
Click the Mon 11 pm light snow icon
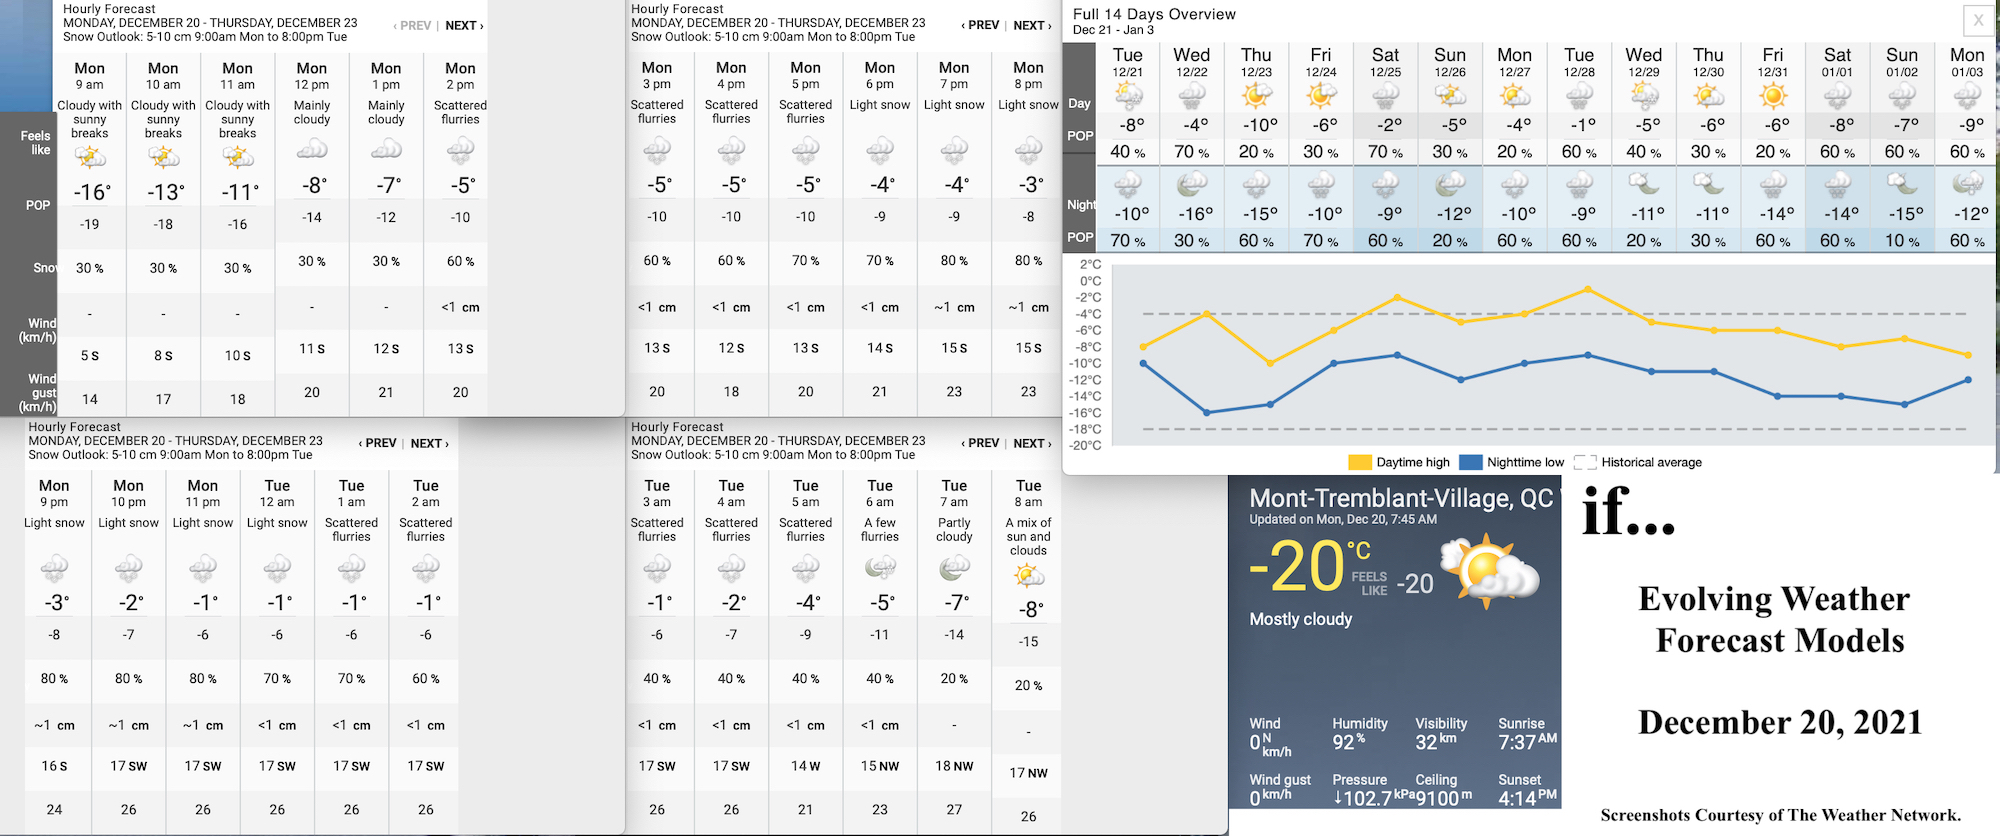click(x=203, y=569)
